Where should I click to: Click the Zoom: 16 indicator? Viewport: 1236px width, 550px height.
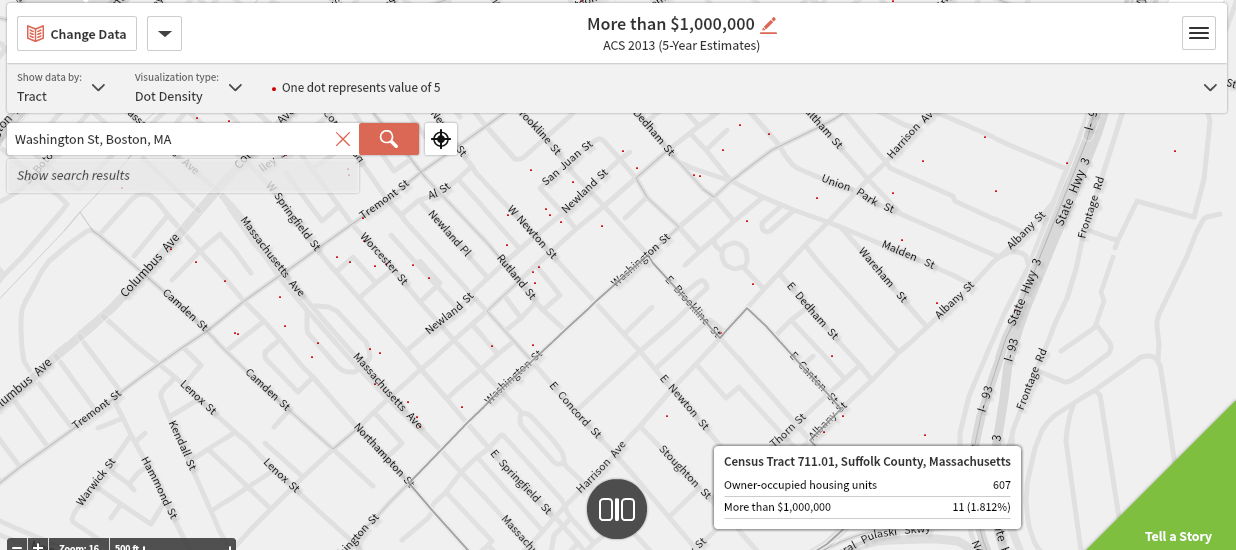click(78, 547)
